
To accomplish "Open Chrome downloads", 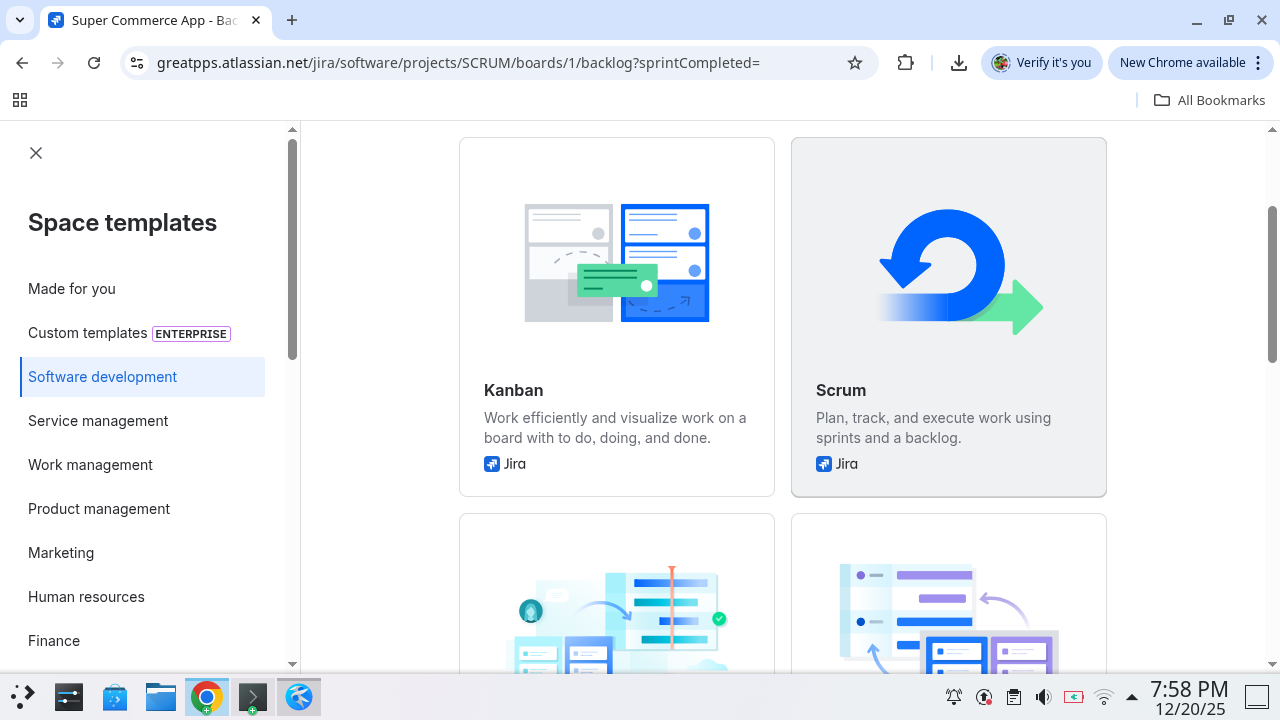I will click(x=958, y=63).
